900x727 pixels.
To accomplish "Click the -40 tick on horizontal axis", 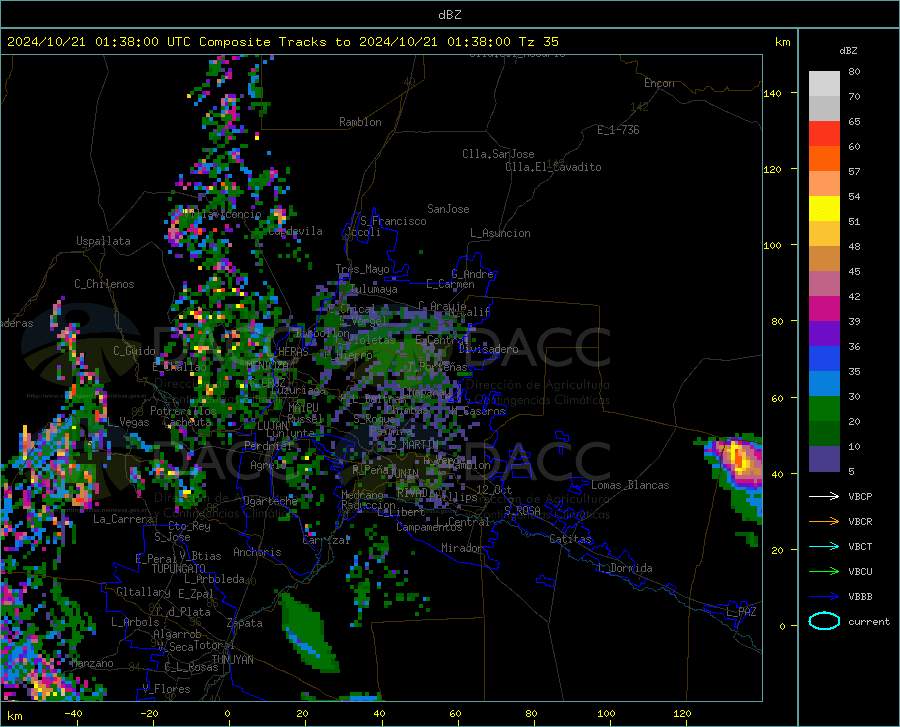I will click(x=73, y=713).
